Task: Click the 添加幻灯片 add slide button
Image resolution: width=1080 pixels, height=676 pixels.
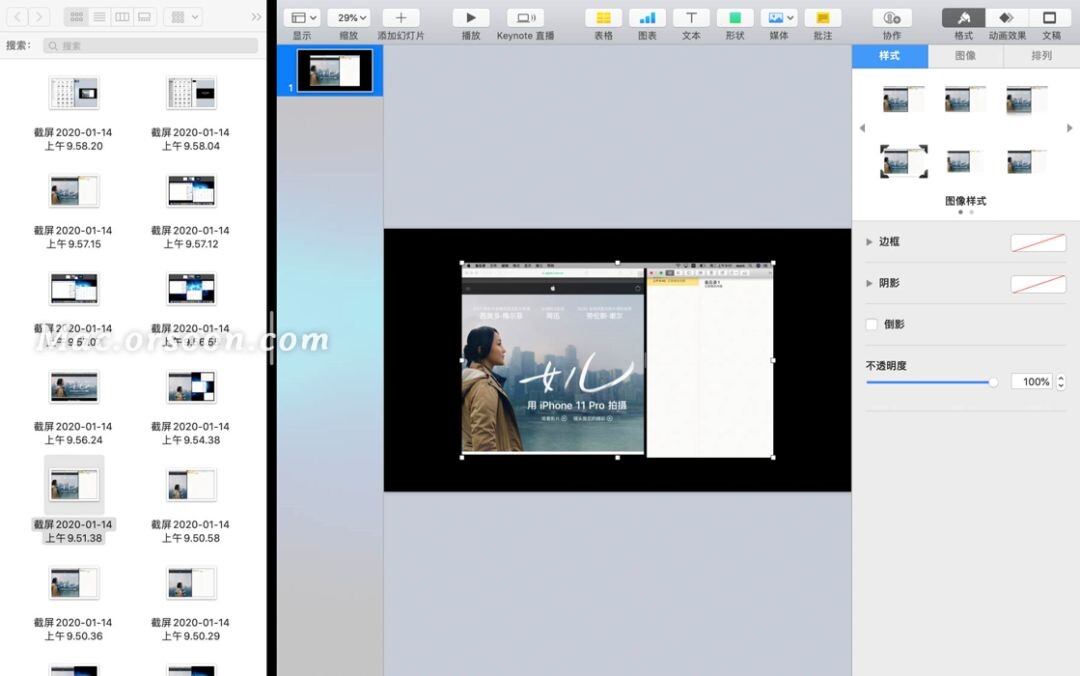Action: tap(401, 17)
